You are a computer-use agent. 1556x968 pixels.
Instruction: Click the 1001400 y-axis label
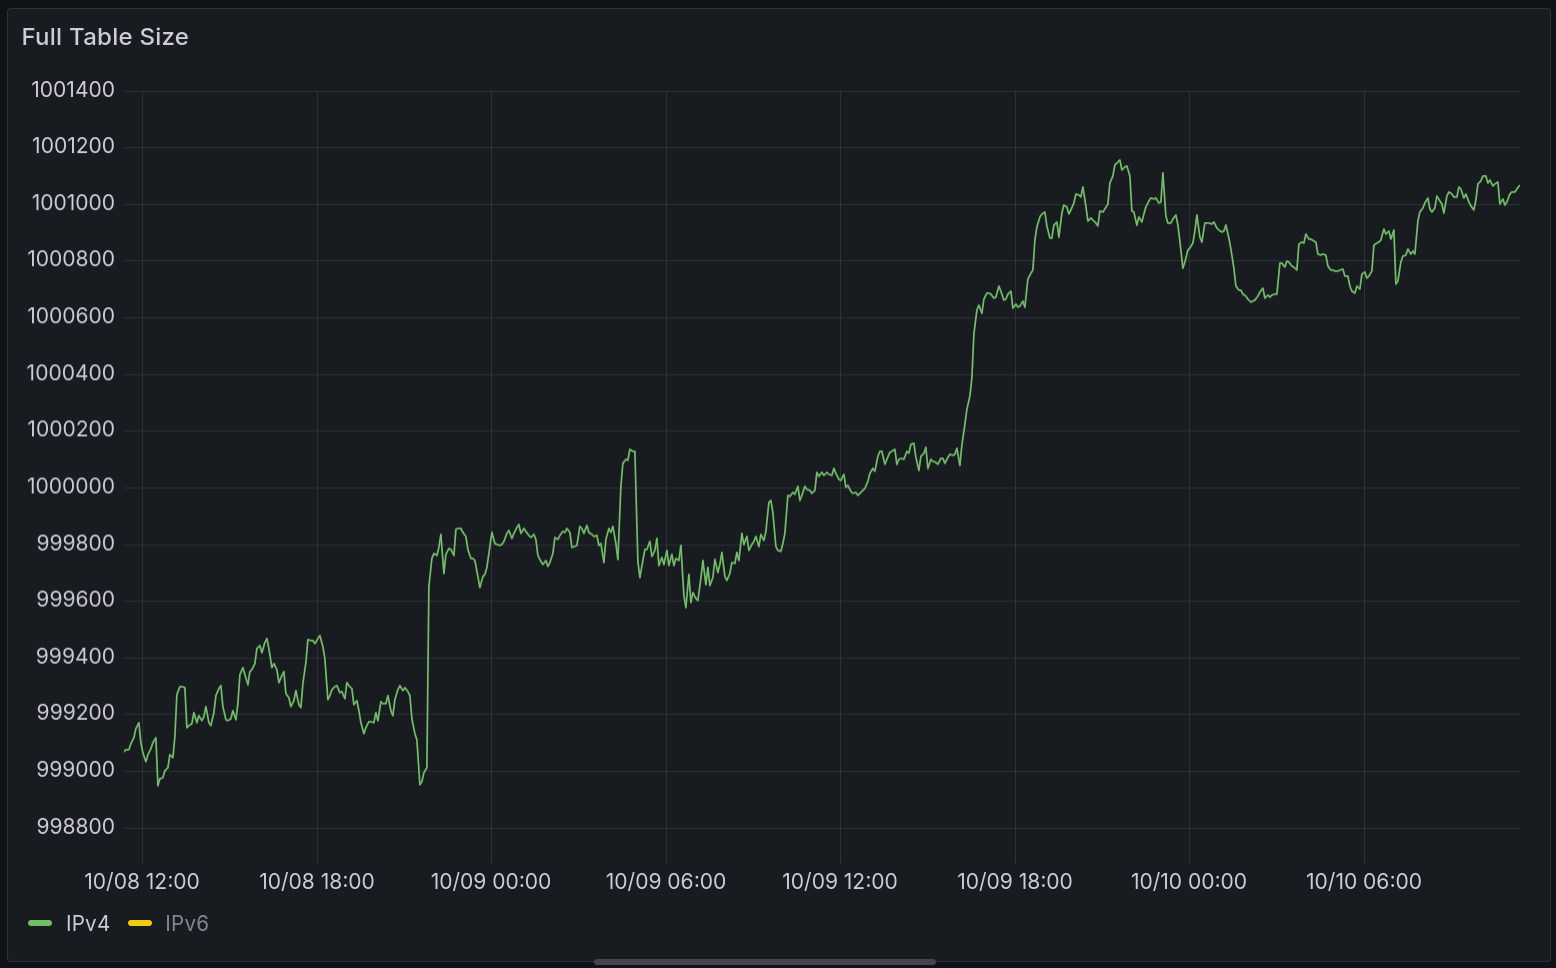(73, 90)
